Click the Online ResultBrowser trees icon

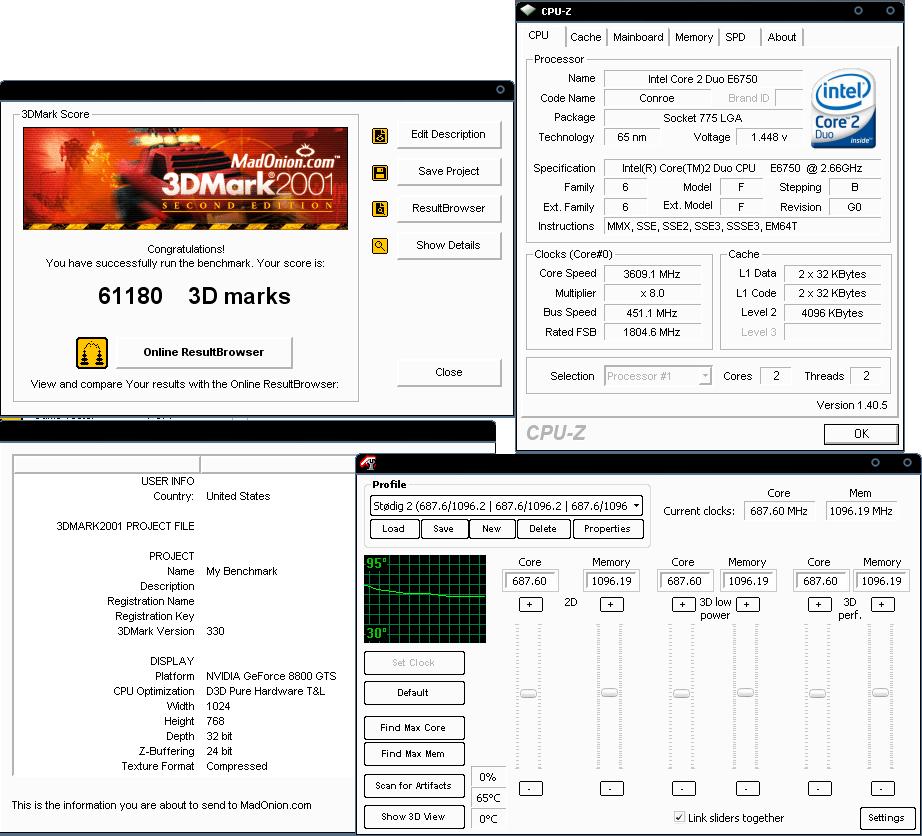(x=92, y=353)
